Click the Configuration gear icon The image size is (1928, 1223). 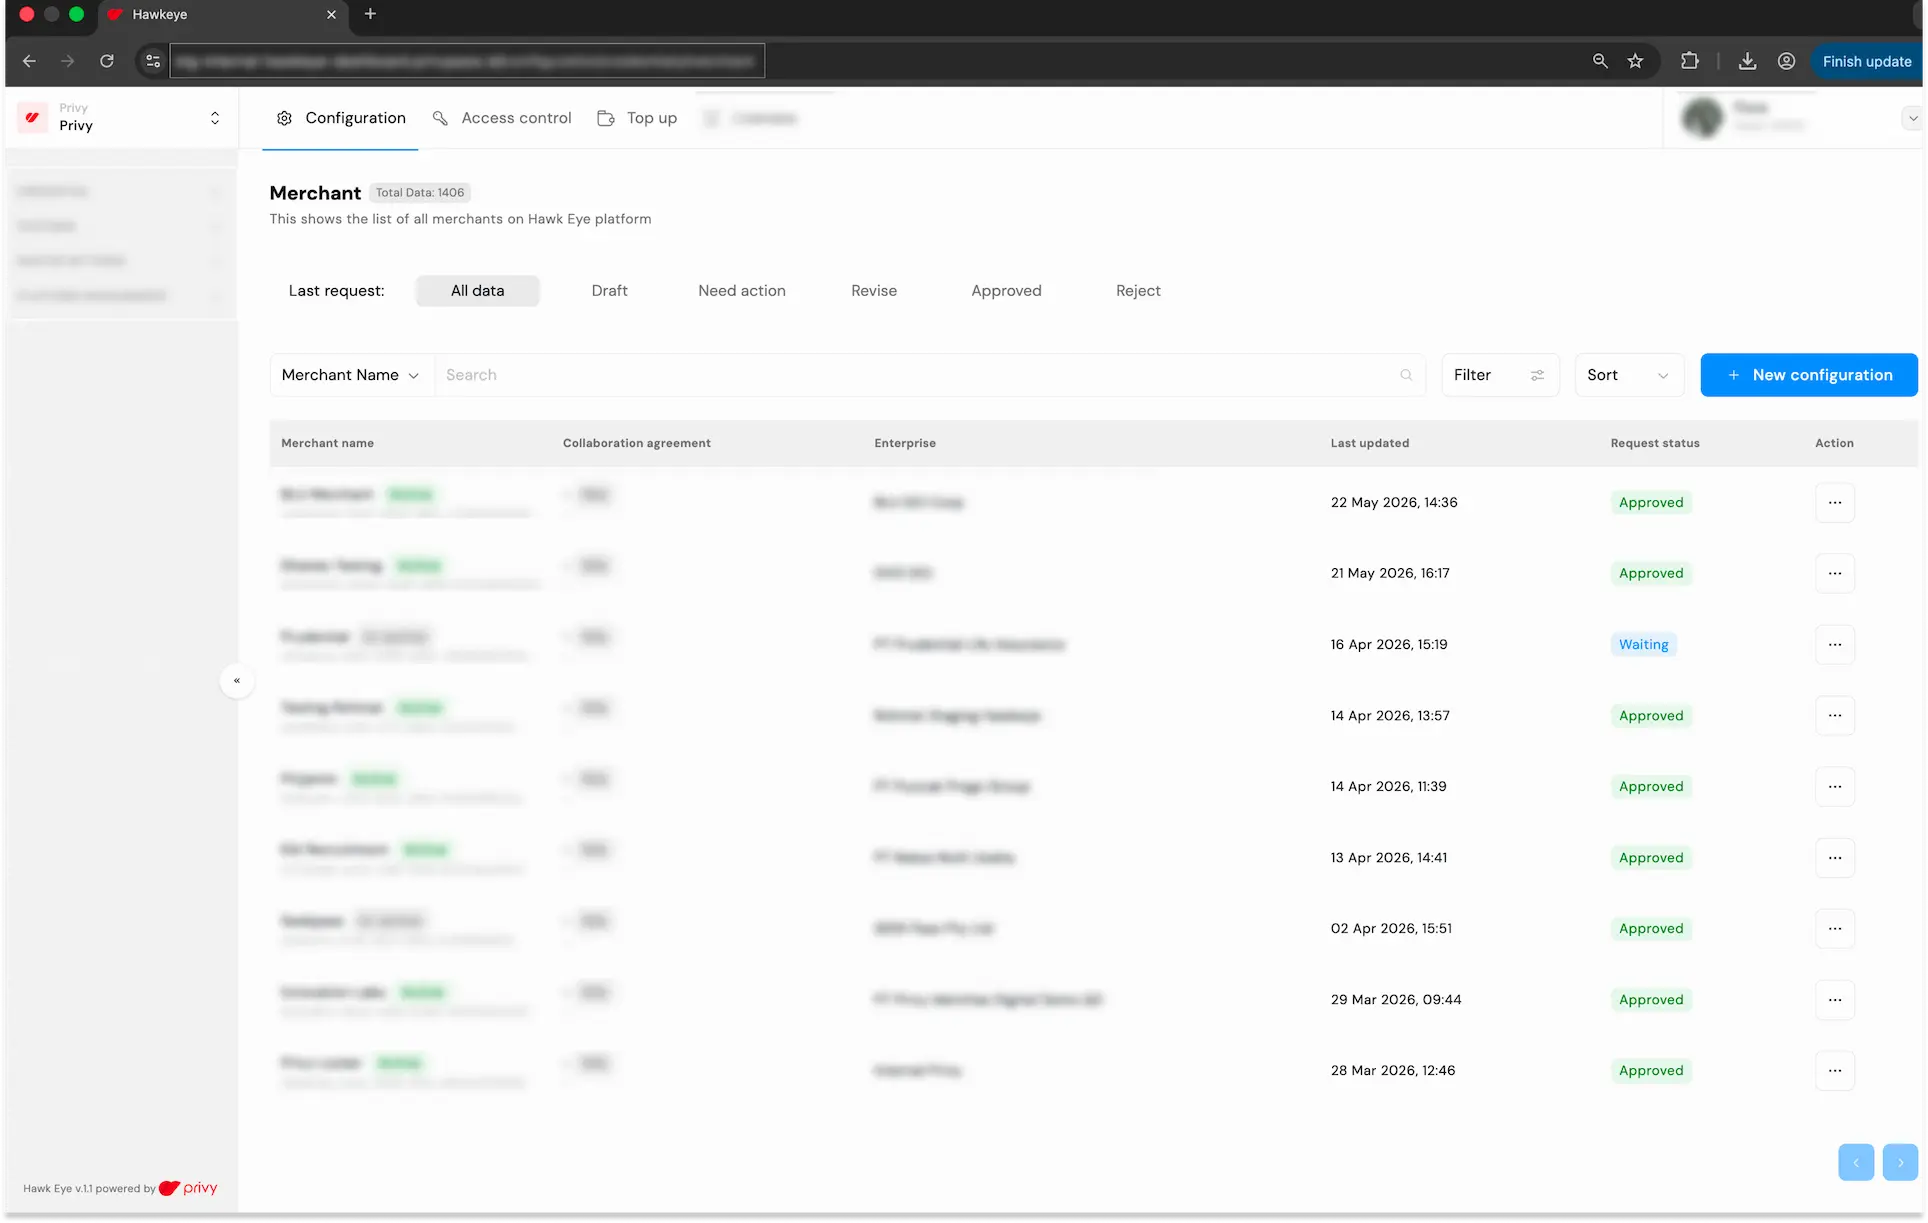[x=284, y=118]
